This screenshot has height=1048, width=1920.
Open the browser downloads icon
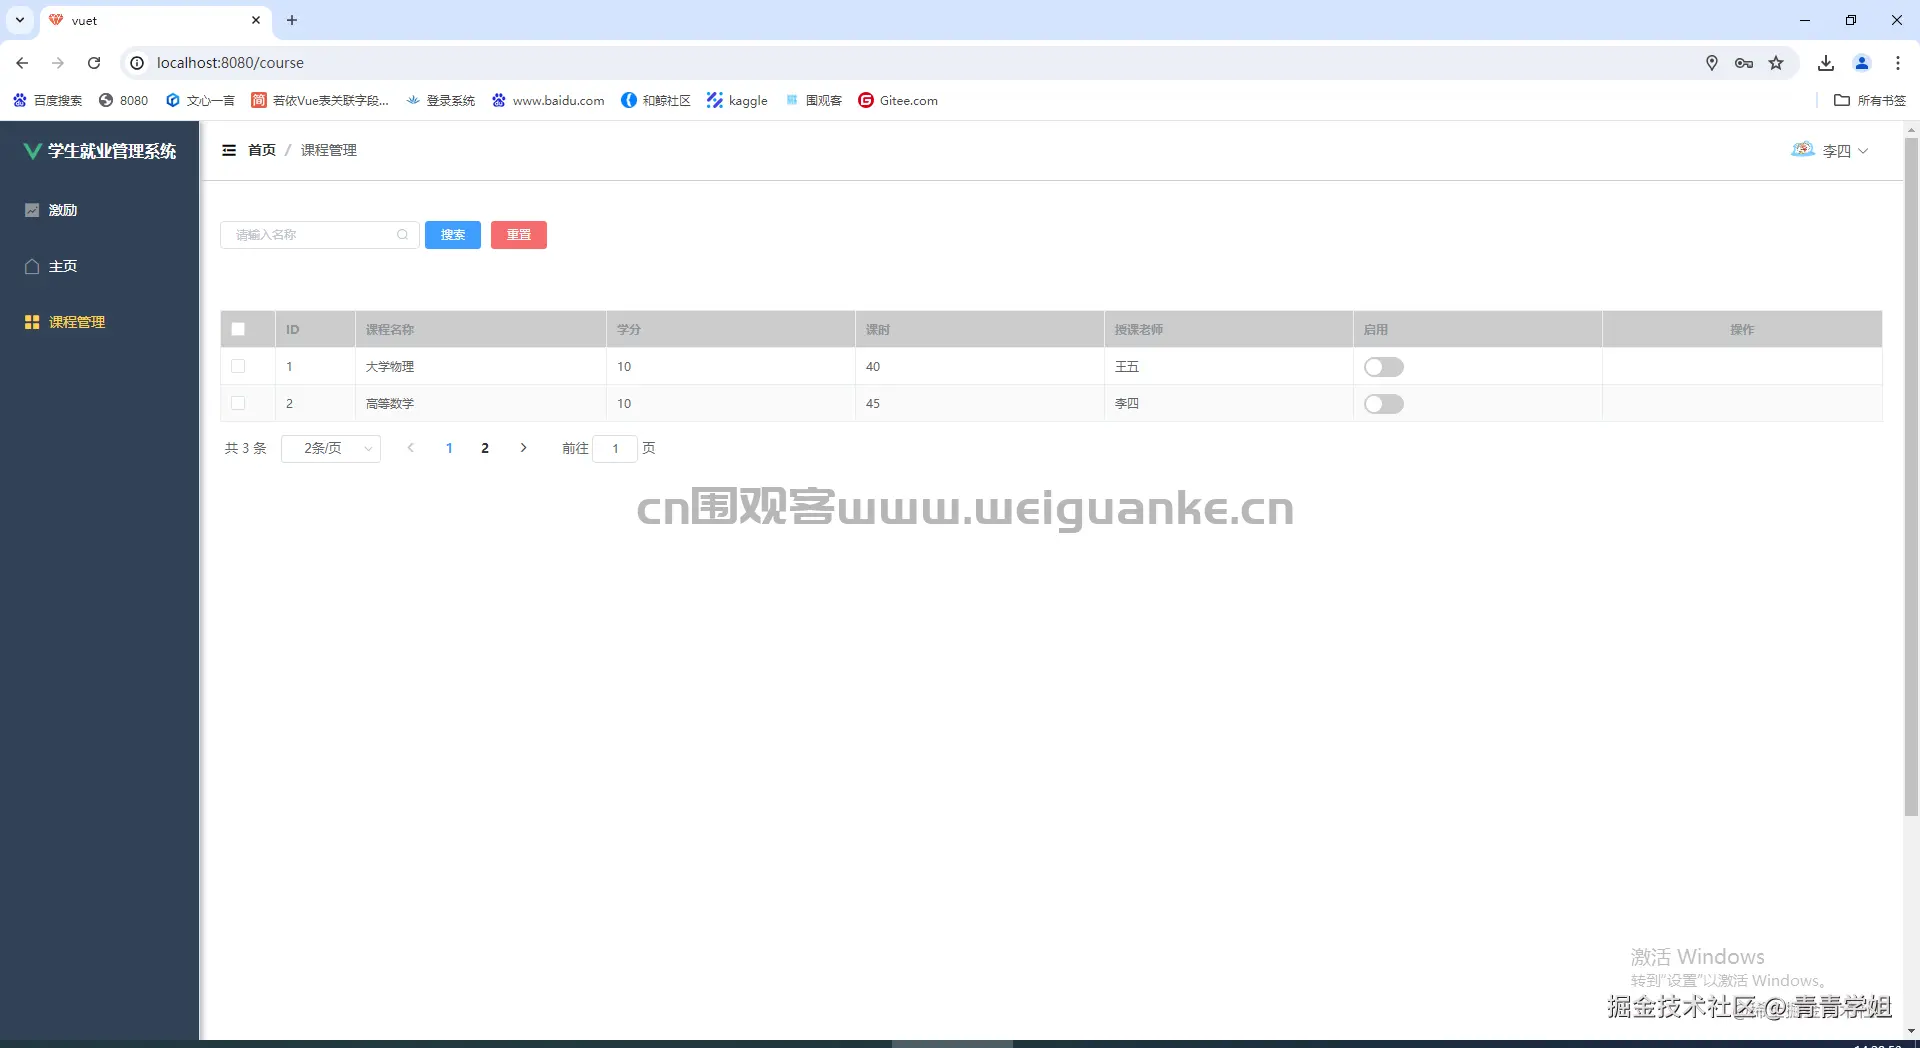(1826, 63)
